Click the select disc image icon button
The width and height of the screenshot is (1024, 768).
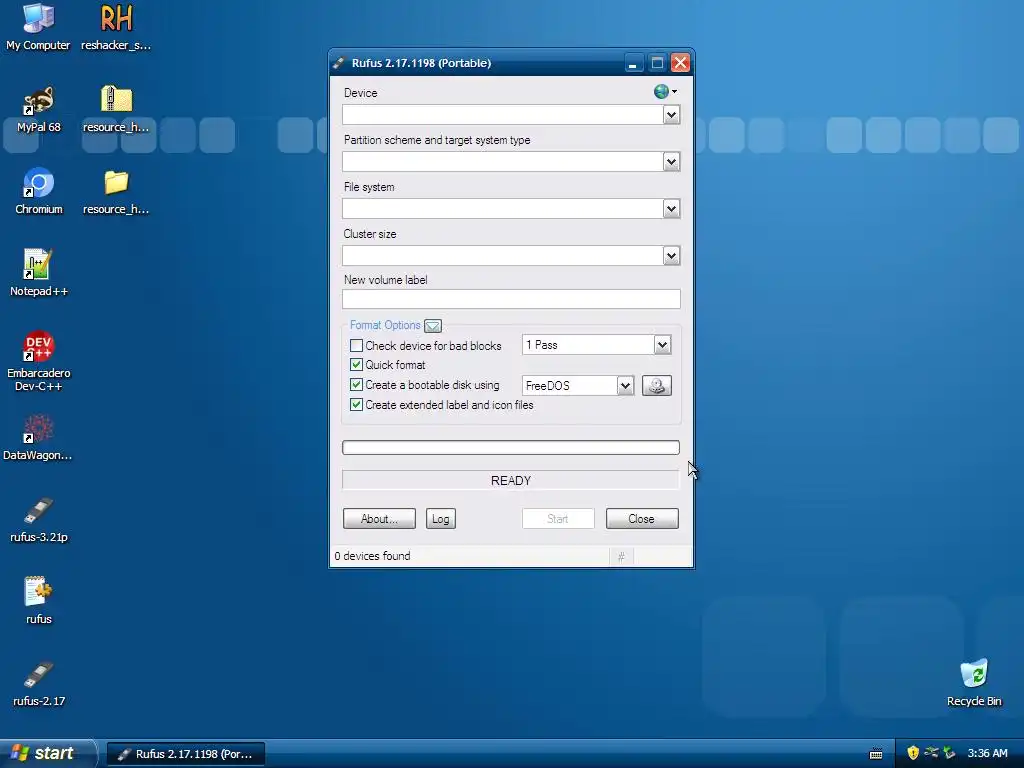(x=656, y=385)
